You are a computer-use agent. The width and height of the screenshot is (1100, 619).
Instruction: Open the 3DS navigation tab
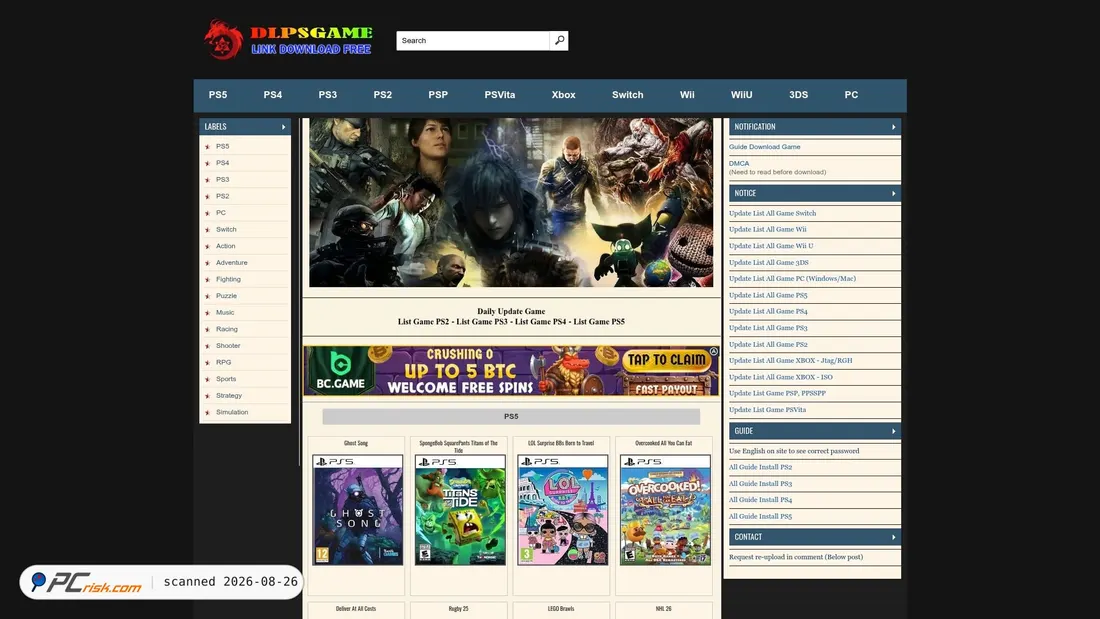point(798,95)
